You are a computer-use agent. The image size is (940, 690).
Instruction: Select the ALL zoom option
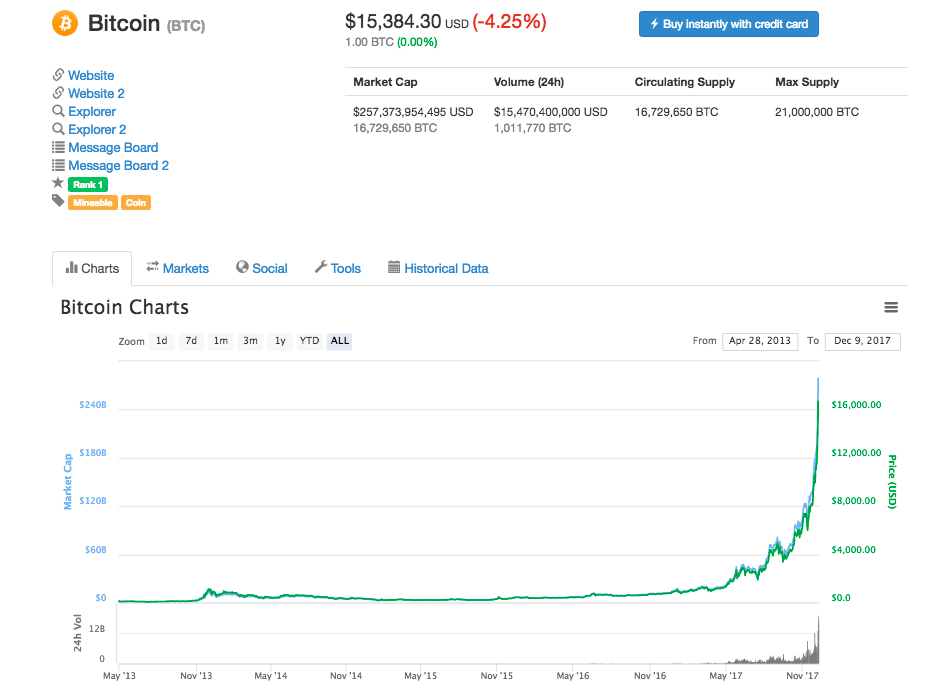point(339,341)
